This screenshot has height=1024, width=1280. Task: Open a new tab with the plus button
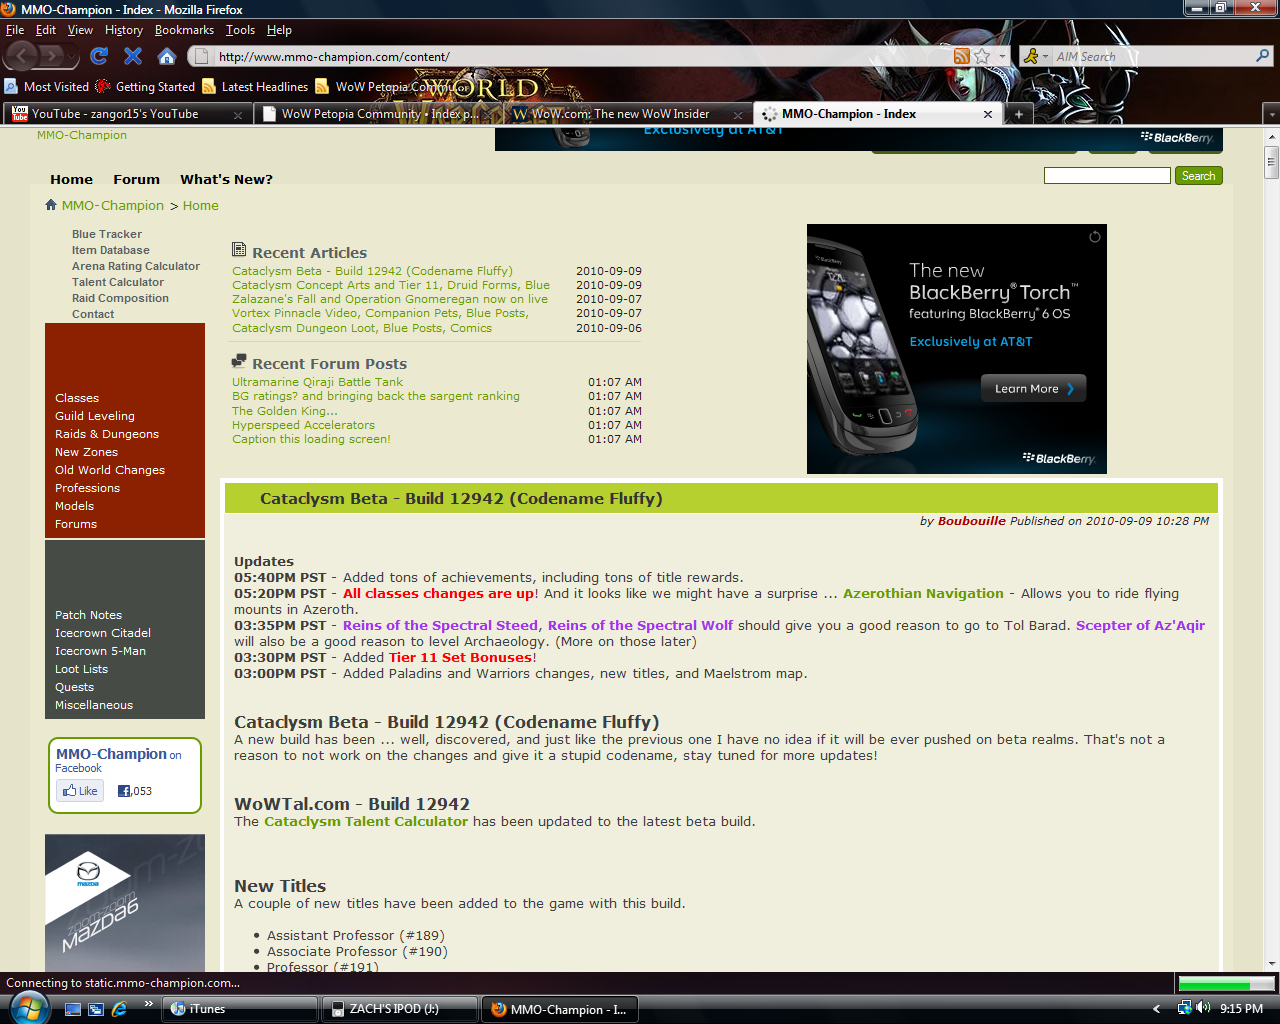coord(1018,114)
